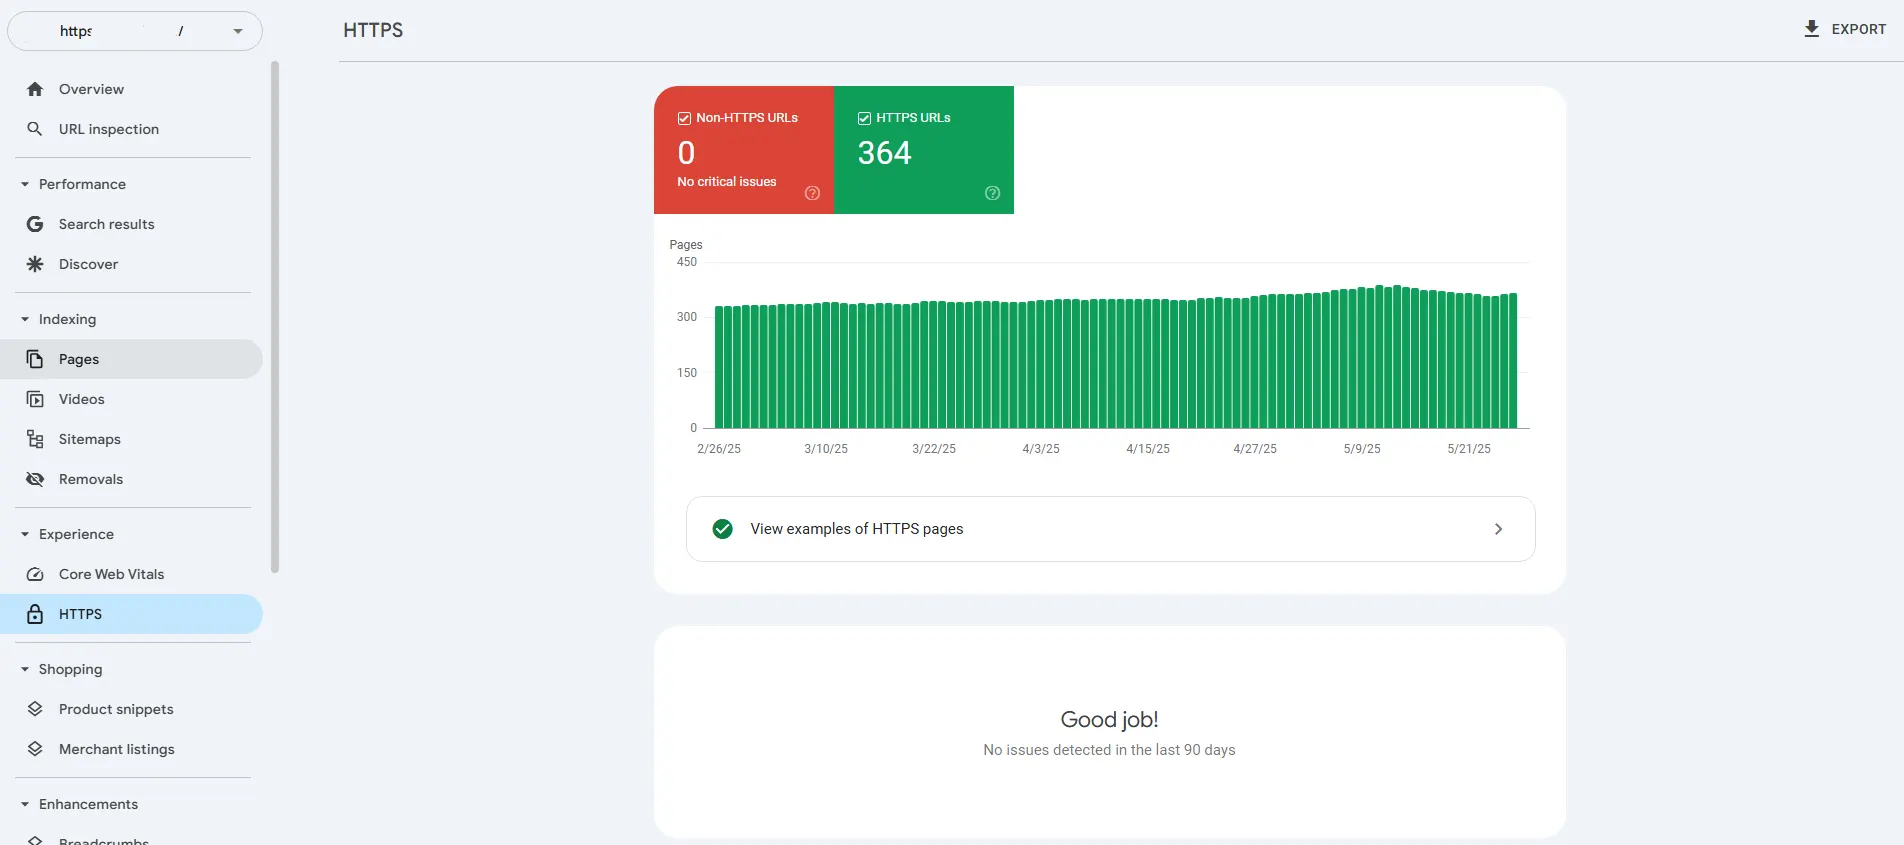This screenshot has width=1904, height=845.
Task: Click the Export download icon
Action: [x=1811, y=29]
